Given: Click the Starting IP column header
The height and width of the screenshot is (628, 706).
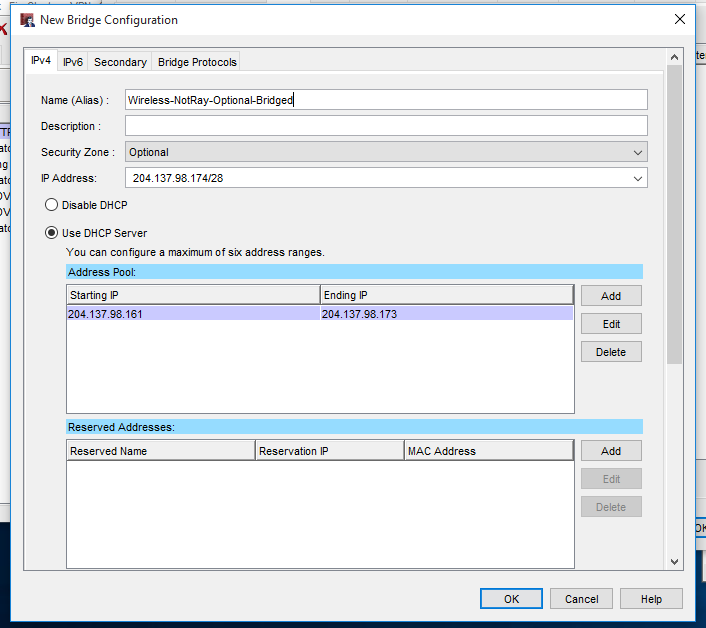Looking at the screenshot, I should pos(193,295).
